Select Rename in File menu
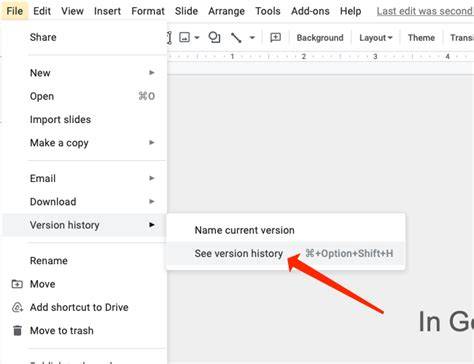 83,261
